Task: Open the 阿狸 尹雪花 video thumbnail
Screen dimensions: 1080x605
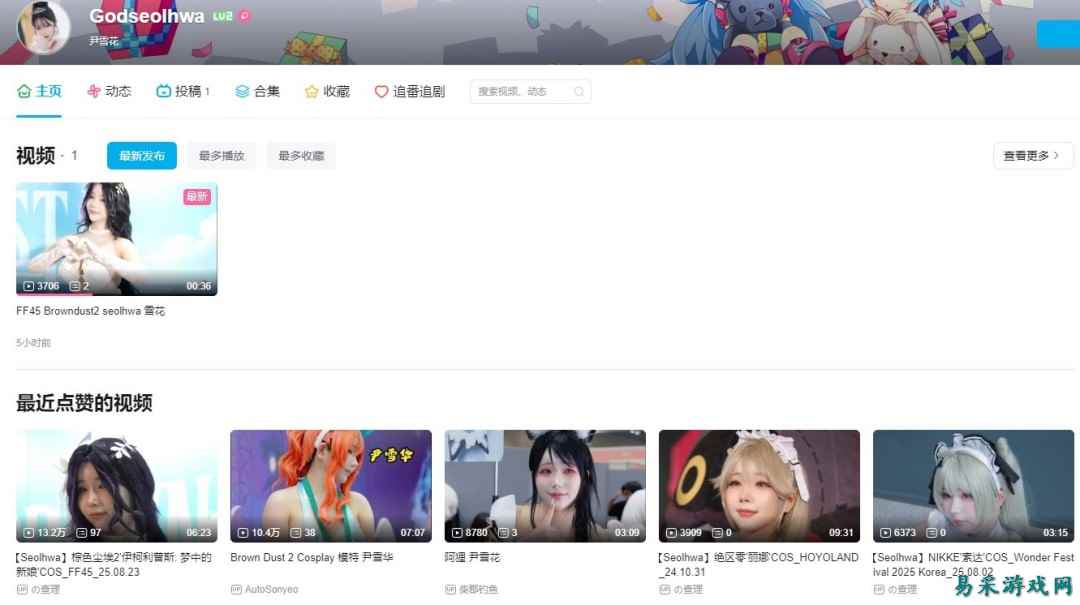Action: pyautogui.click(x=545, y=486)
